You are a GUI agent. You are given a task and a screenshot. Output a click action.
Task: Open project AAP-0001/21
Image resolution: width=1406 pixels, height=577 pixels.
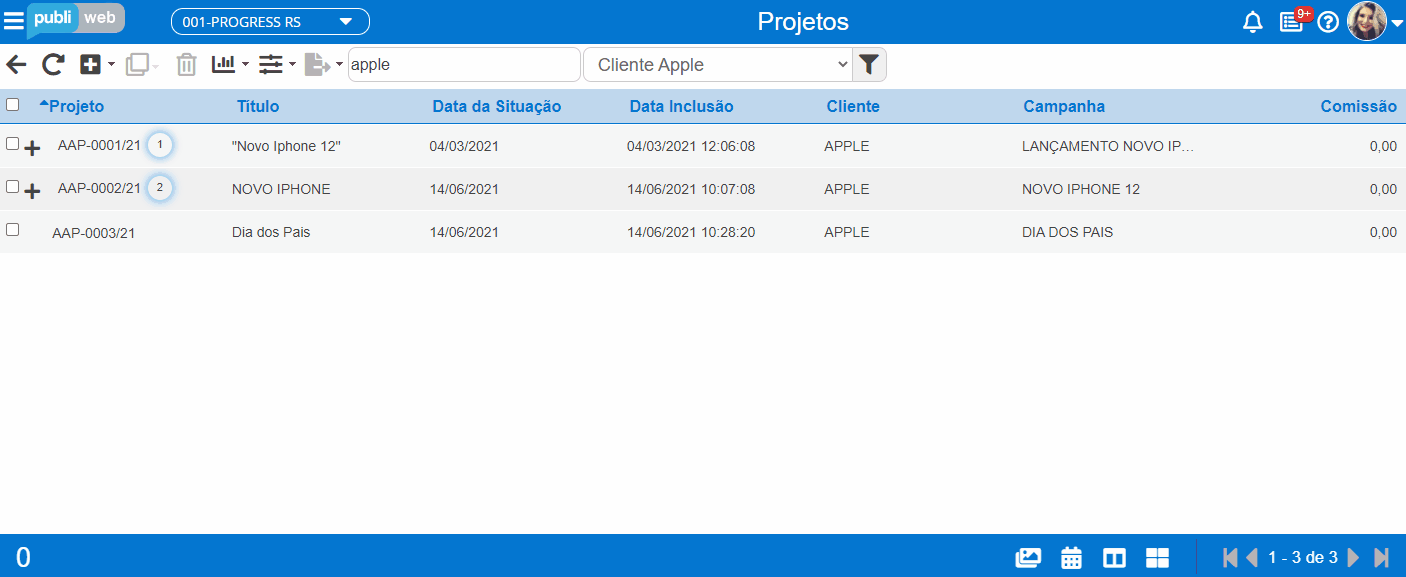(99, 146)
